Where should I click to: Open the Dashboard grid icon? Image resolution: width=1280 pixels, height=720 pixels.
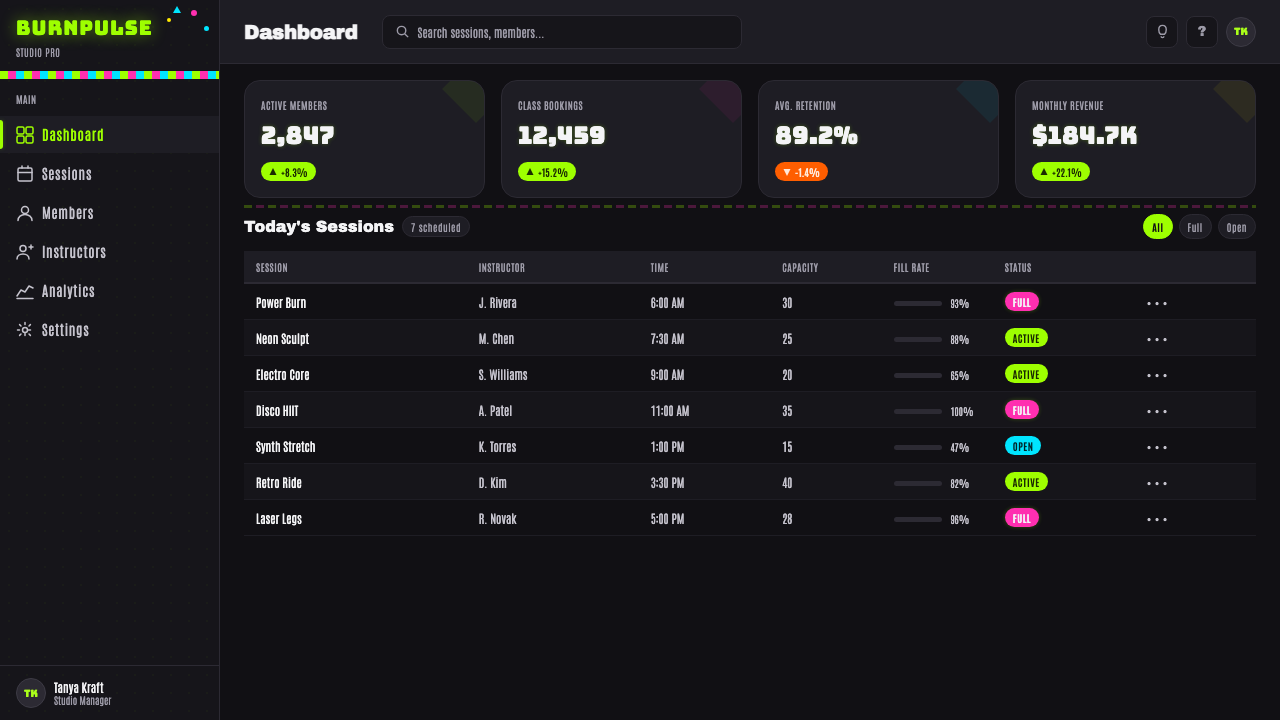(x=25, y=135)
